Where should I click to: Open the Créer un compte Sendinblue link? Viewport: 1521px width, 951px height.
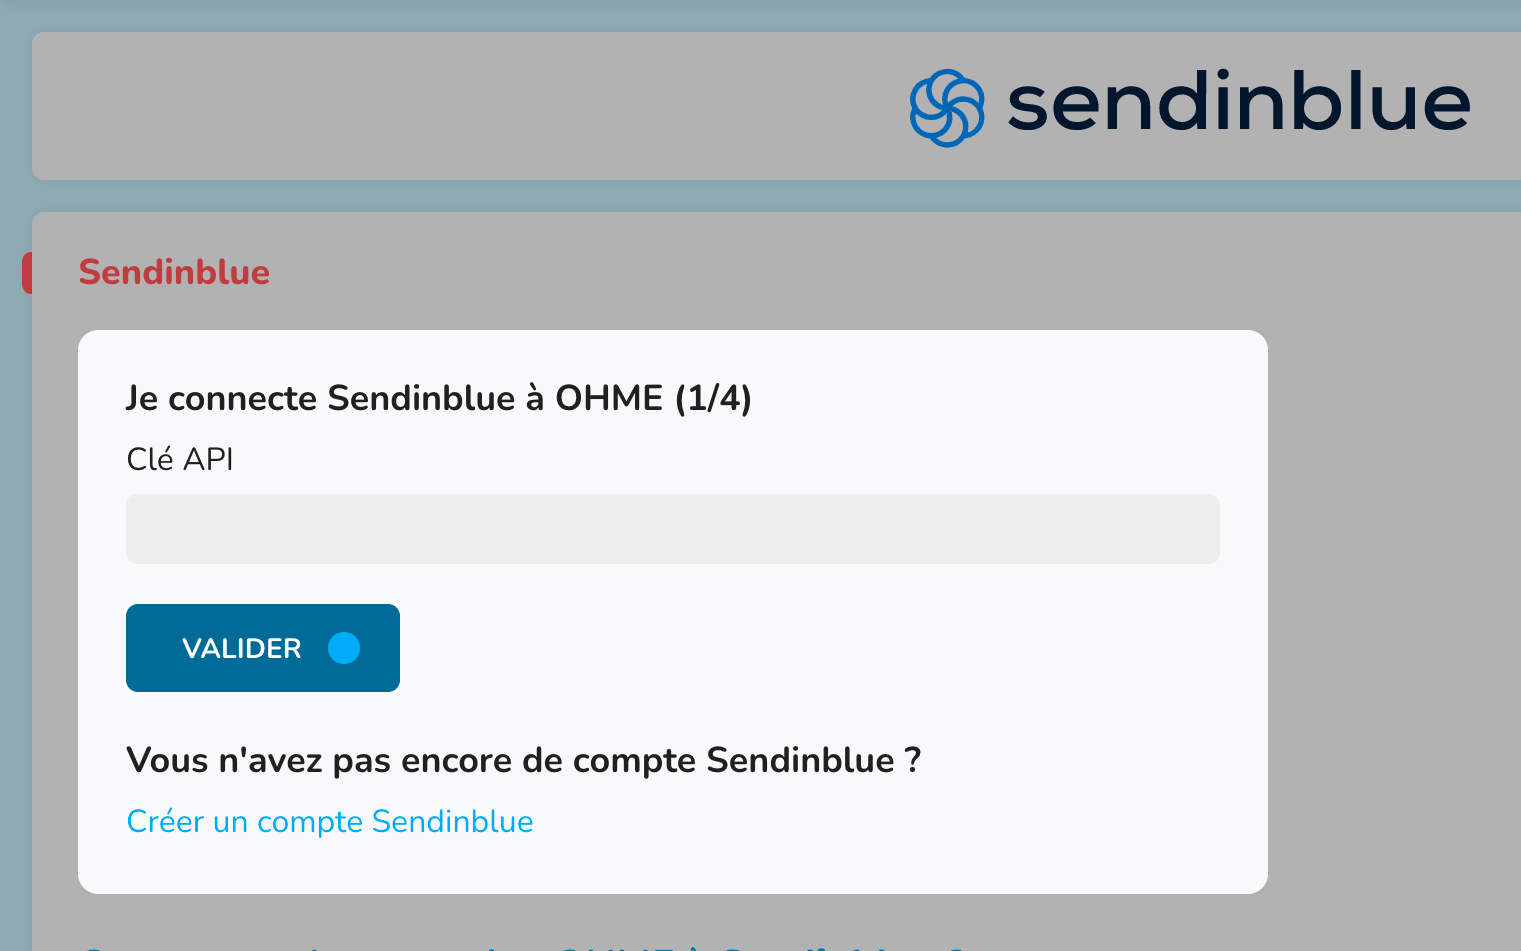329,821
